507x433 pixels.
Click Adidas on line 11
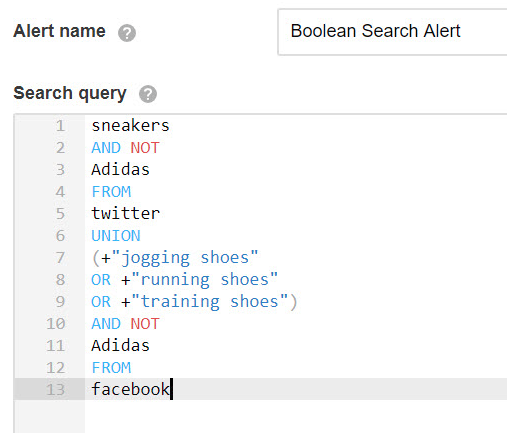point(120,346)
